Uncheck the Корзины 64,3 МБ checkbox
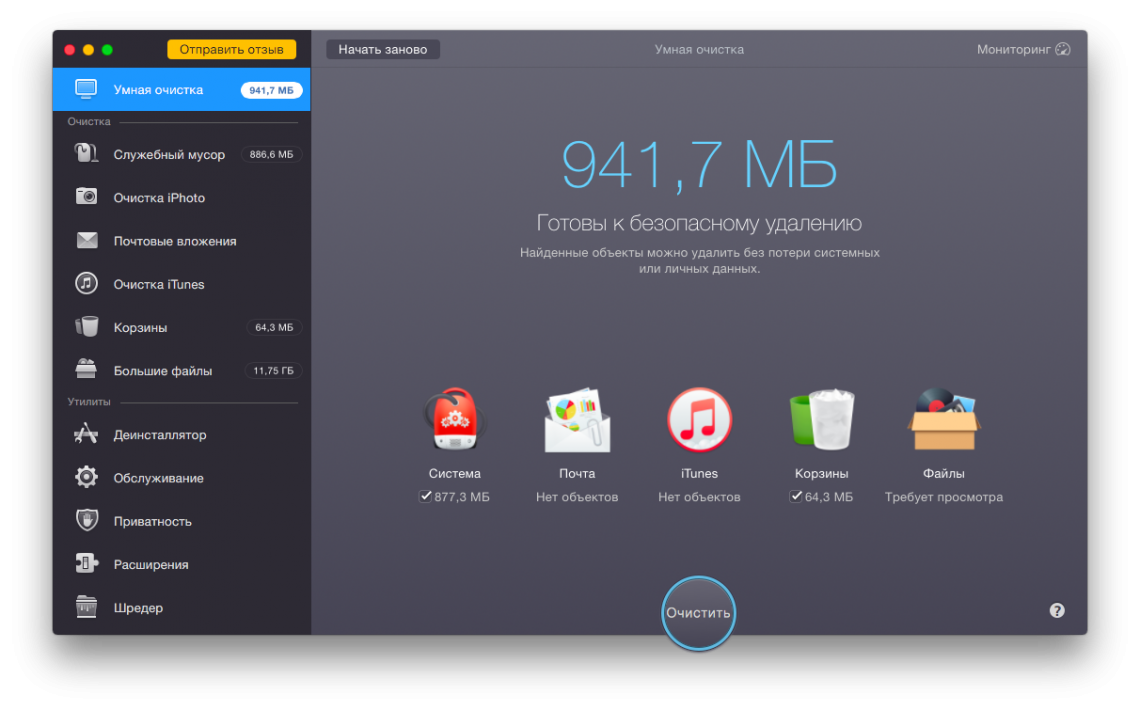Screen dimensions: 1140x710 pos(796,495)
